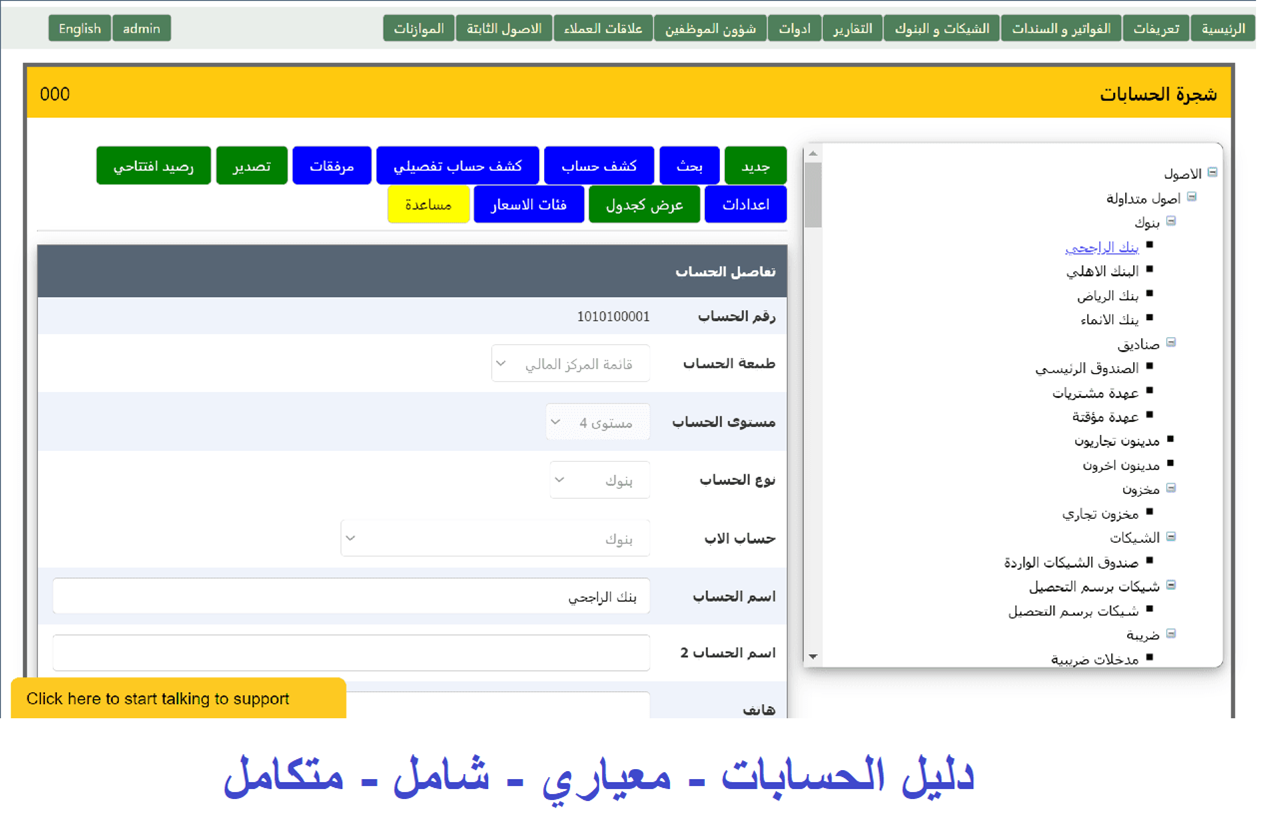The image size is (1270, 813).
Task: Click the yellow مساعدة help button
Action: [428, 205]
